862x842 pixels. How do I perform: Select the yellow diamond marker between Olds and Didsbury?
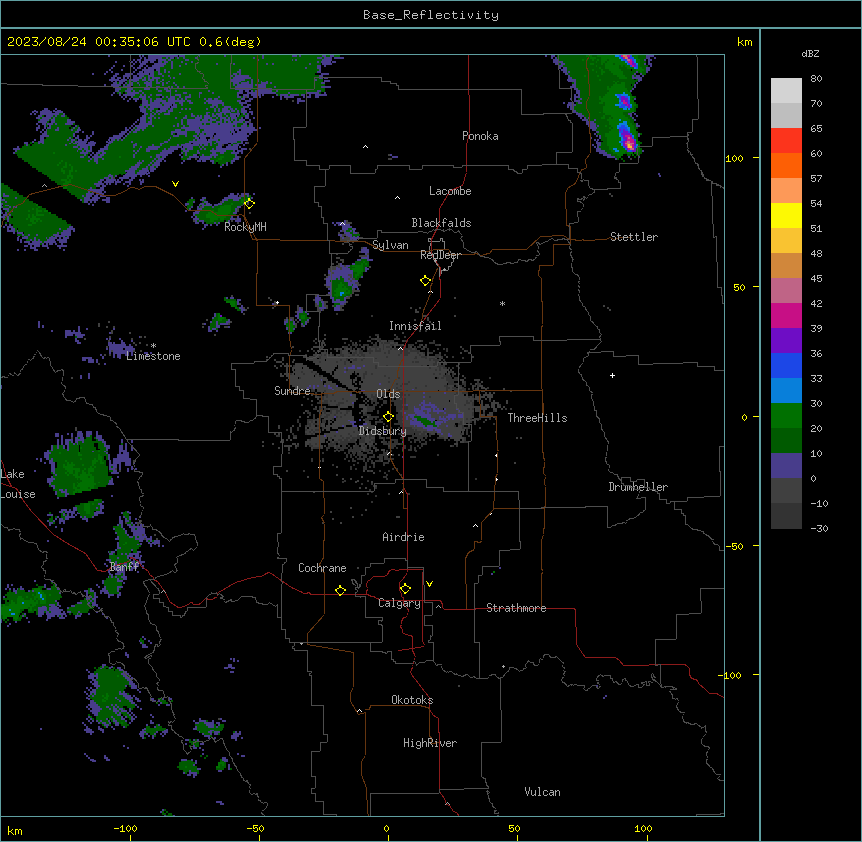click(x=388, y=417)
